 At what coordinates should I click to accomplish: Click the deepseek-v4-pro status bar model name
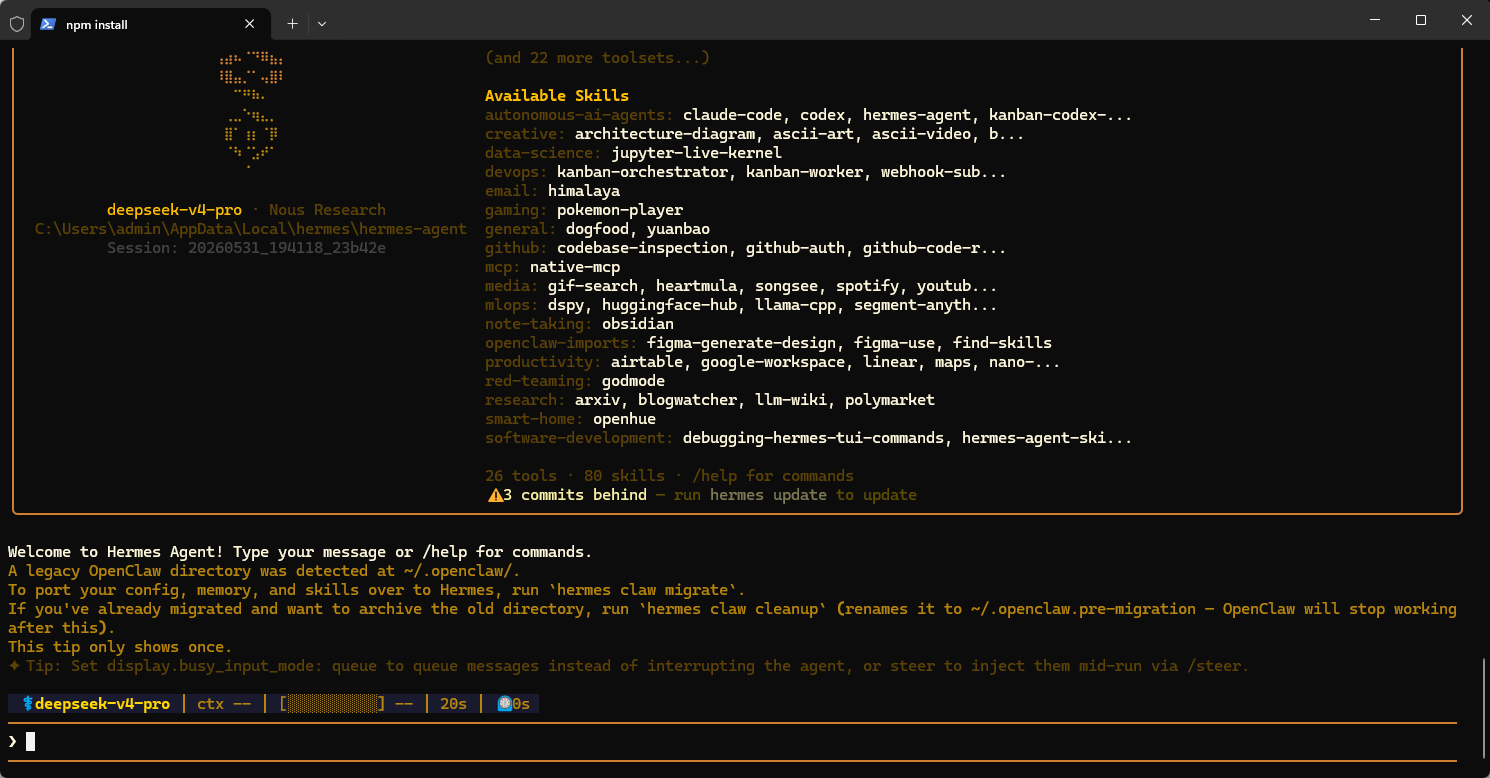[102, 704]
